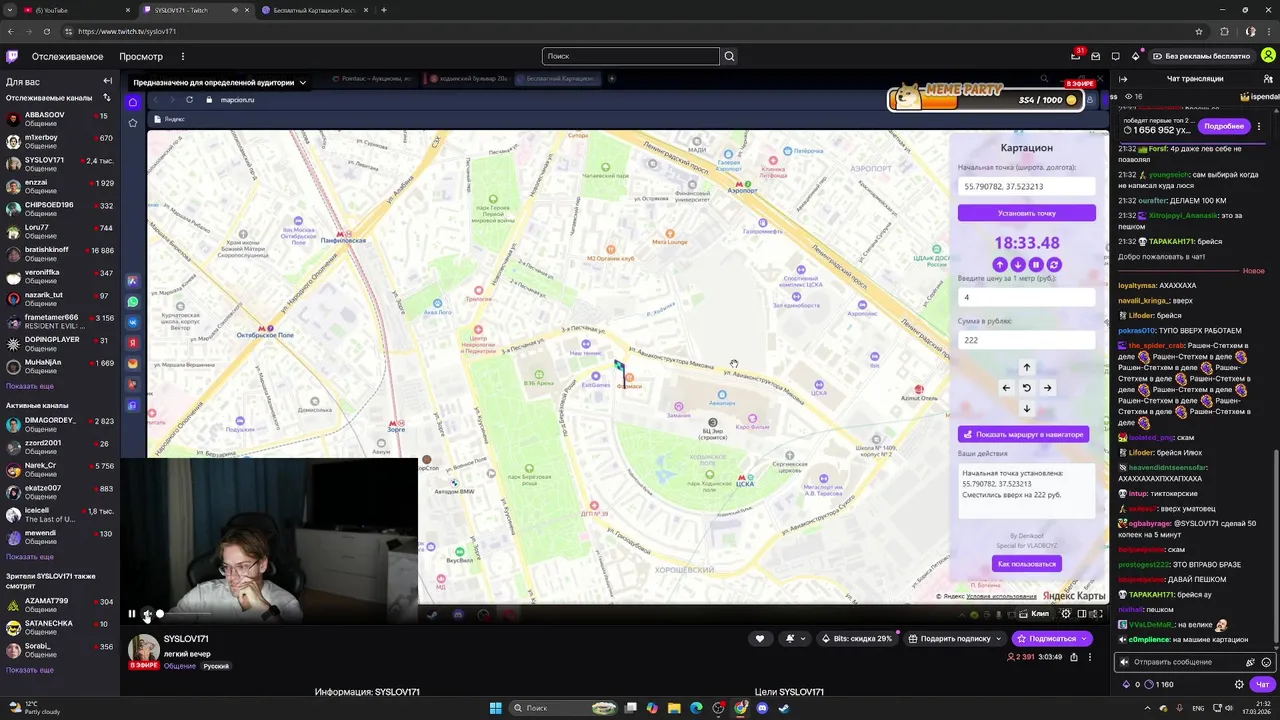Click SYSLOV171 streamer avatar below player

(x=143, y=649)
